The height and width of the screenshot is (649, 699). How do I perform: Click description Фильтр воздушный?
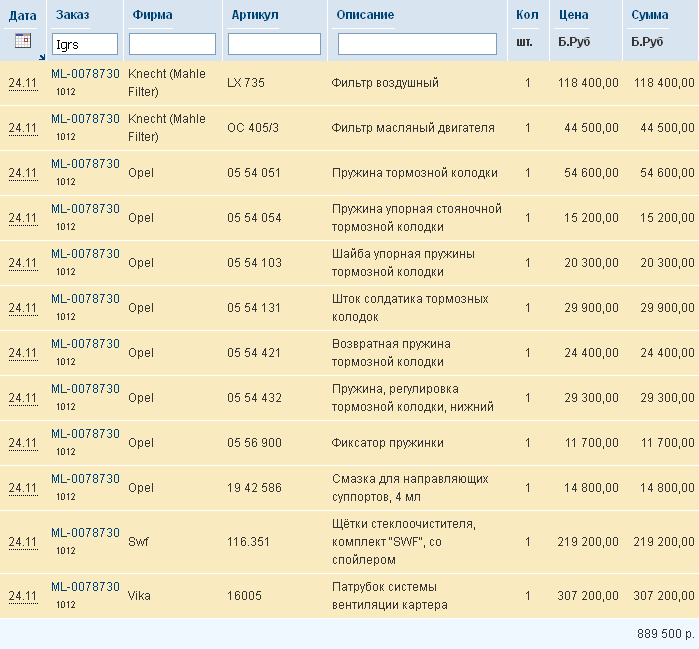click(x=385, y=83)
